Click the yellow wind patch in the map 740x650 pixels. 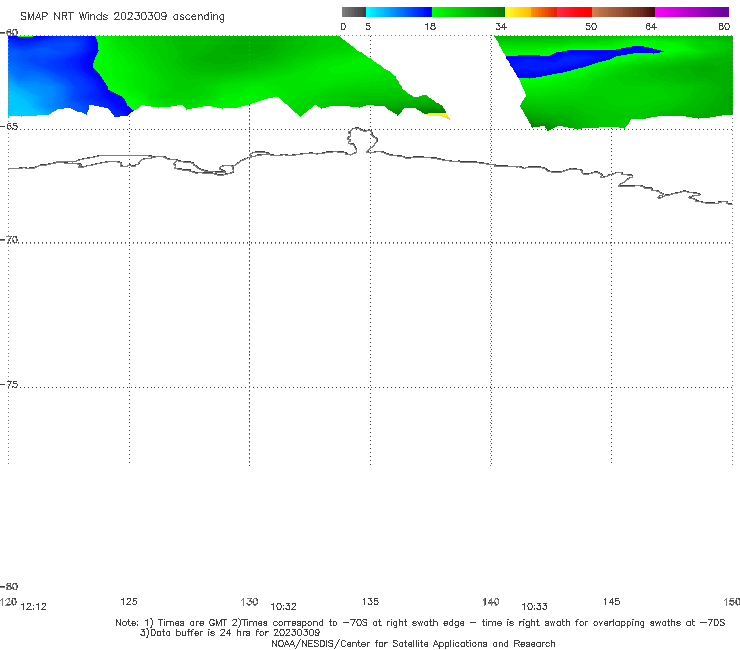click(439, 115)
